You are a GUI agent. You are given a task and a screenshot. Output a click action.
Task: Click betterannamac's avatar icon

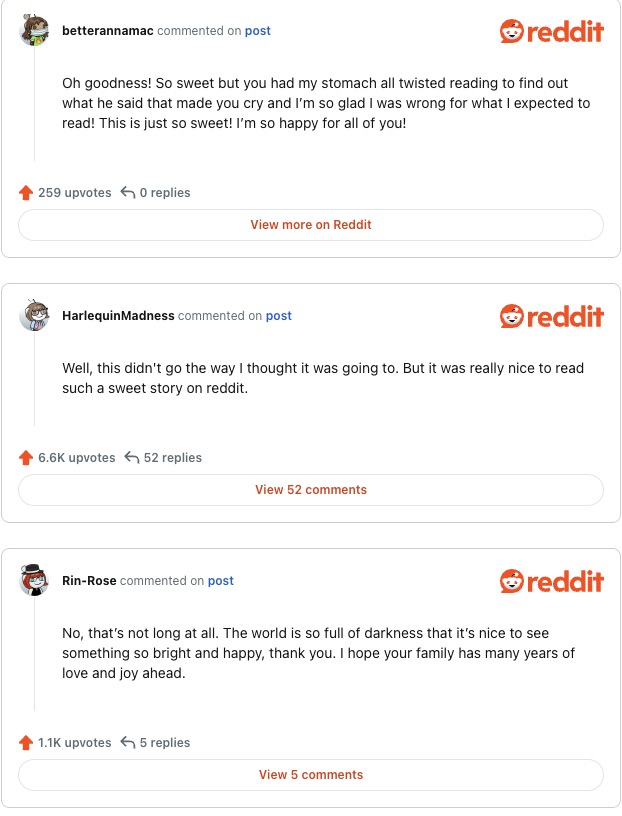(x=35, y=31)
